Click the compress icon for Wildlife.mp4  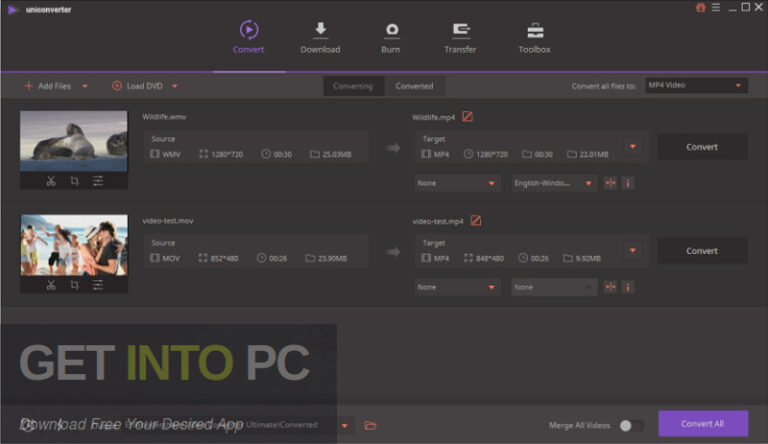[x=610, y=183]
